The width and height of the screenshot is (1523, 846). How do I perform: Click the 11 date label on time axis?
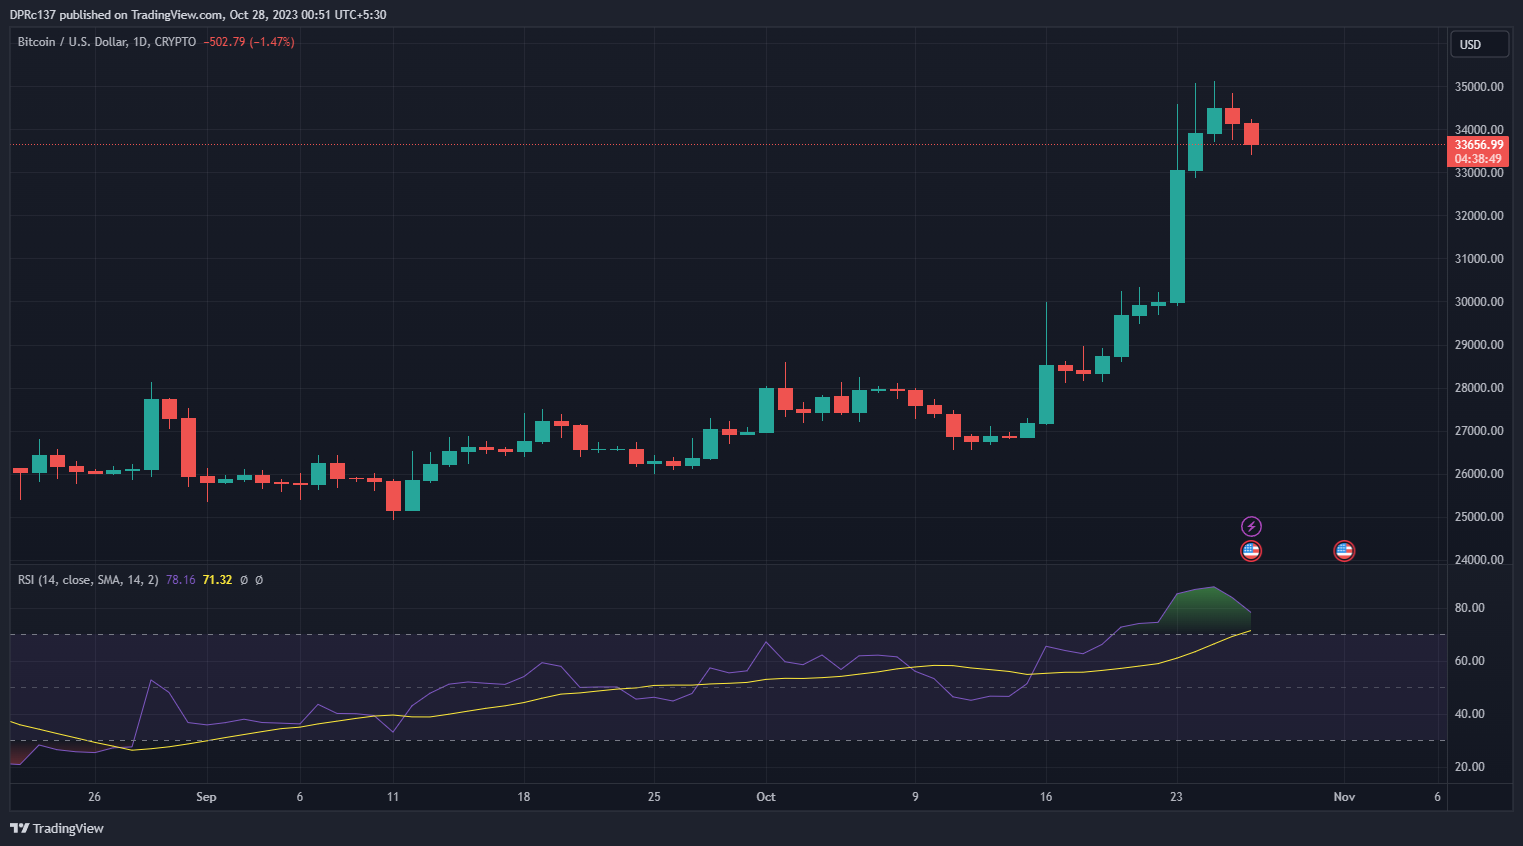click(393, 797)
